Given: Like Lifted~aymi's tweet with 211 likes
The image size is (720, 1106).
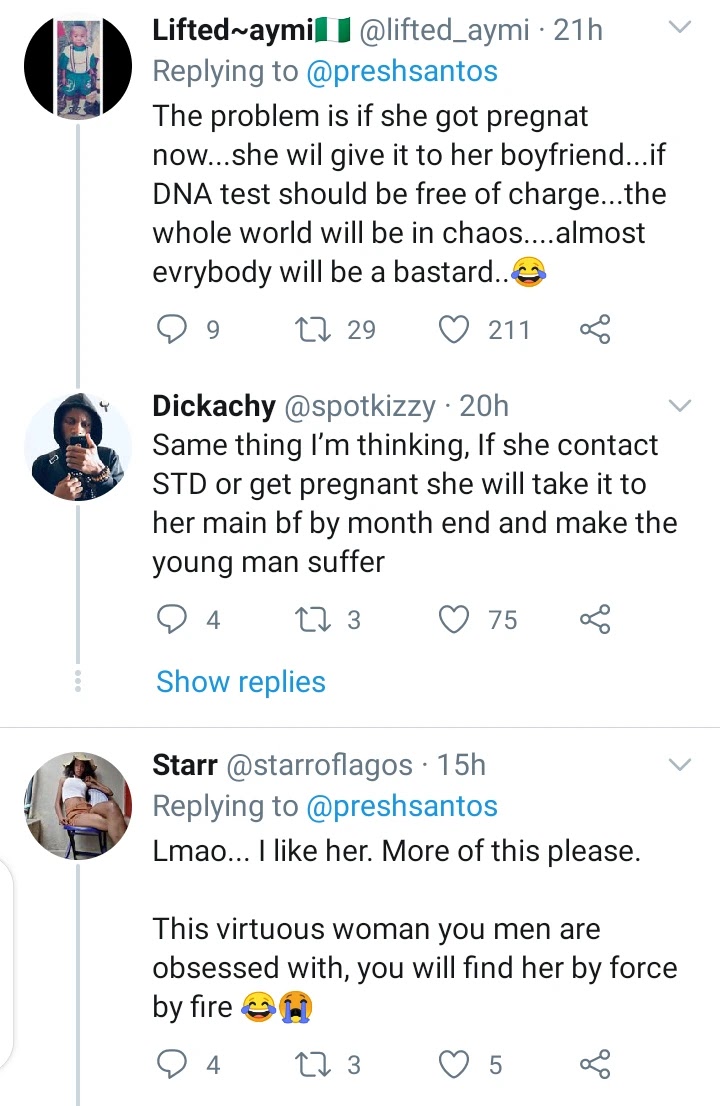Looking at the screenshot, I should (455, 330).
